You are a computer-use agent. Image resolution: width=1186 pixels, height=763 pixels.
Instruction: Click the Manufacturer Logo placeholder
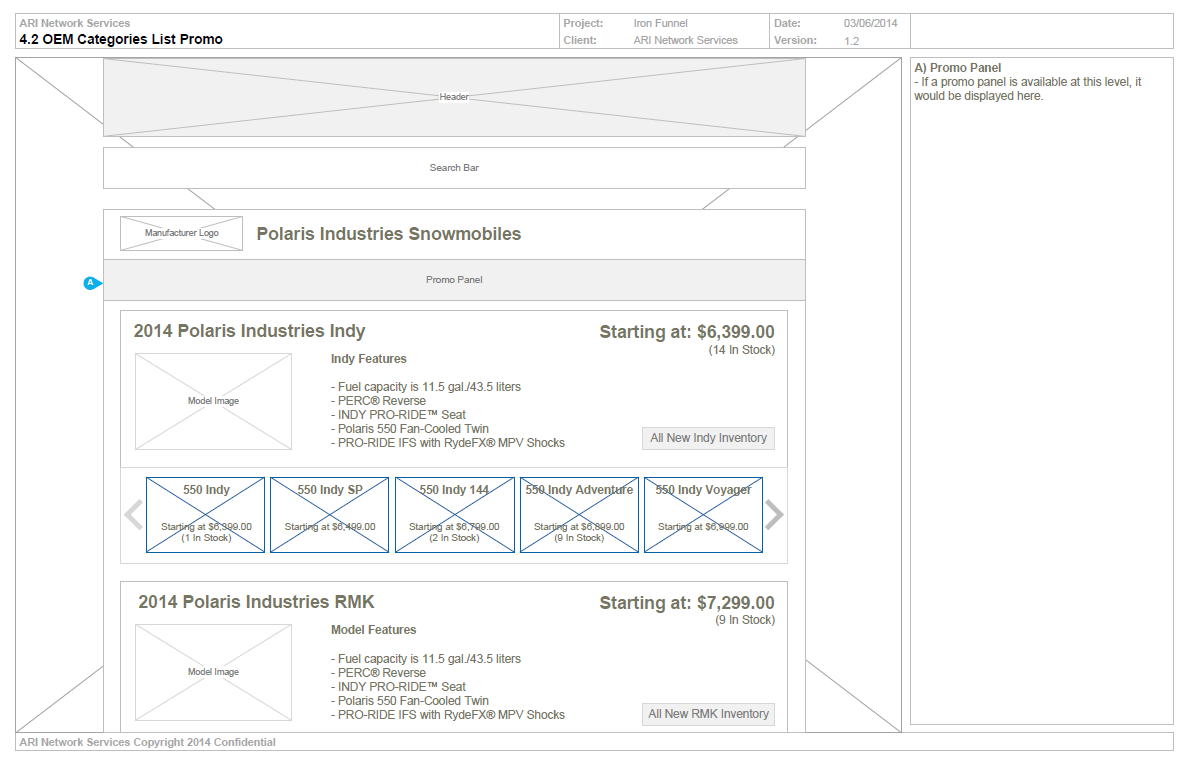click(182, 233)
